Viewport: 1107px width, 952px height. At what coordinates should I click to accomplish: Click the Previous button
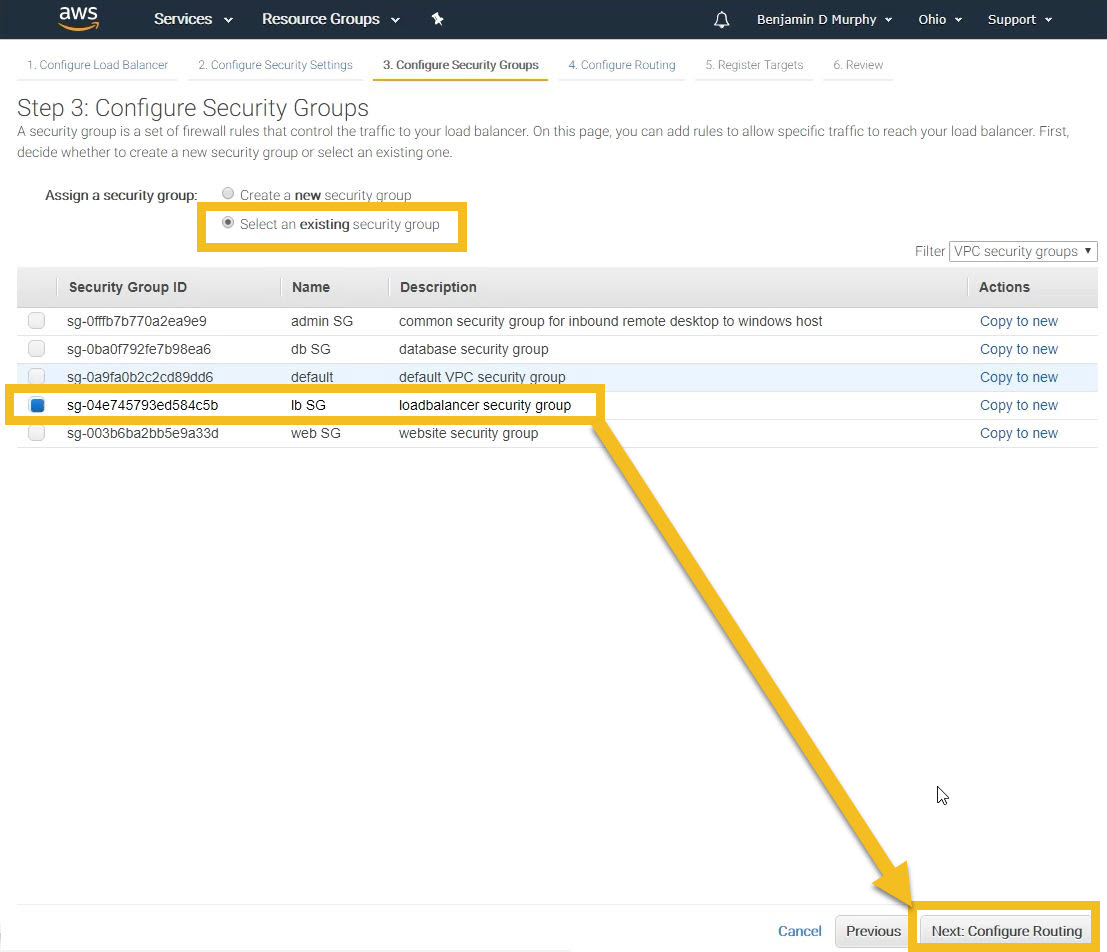pos(873,932)
